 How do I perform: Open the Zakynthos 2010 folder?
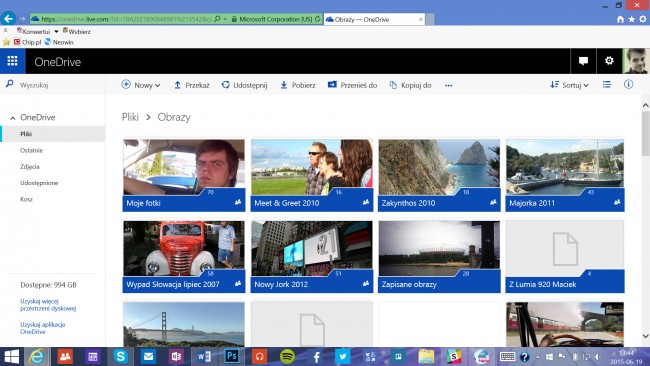tap(439, 175)
